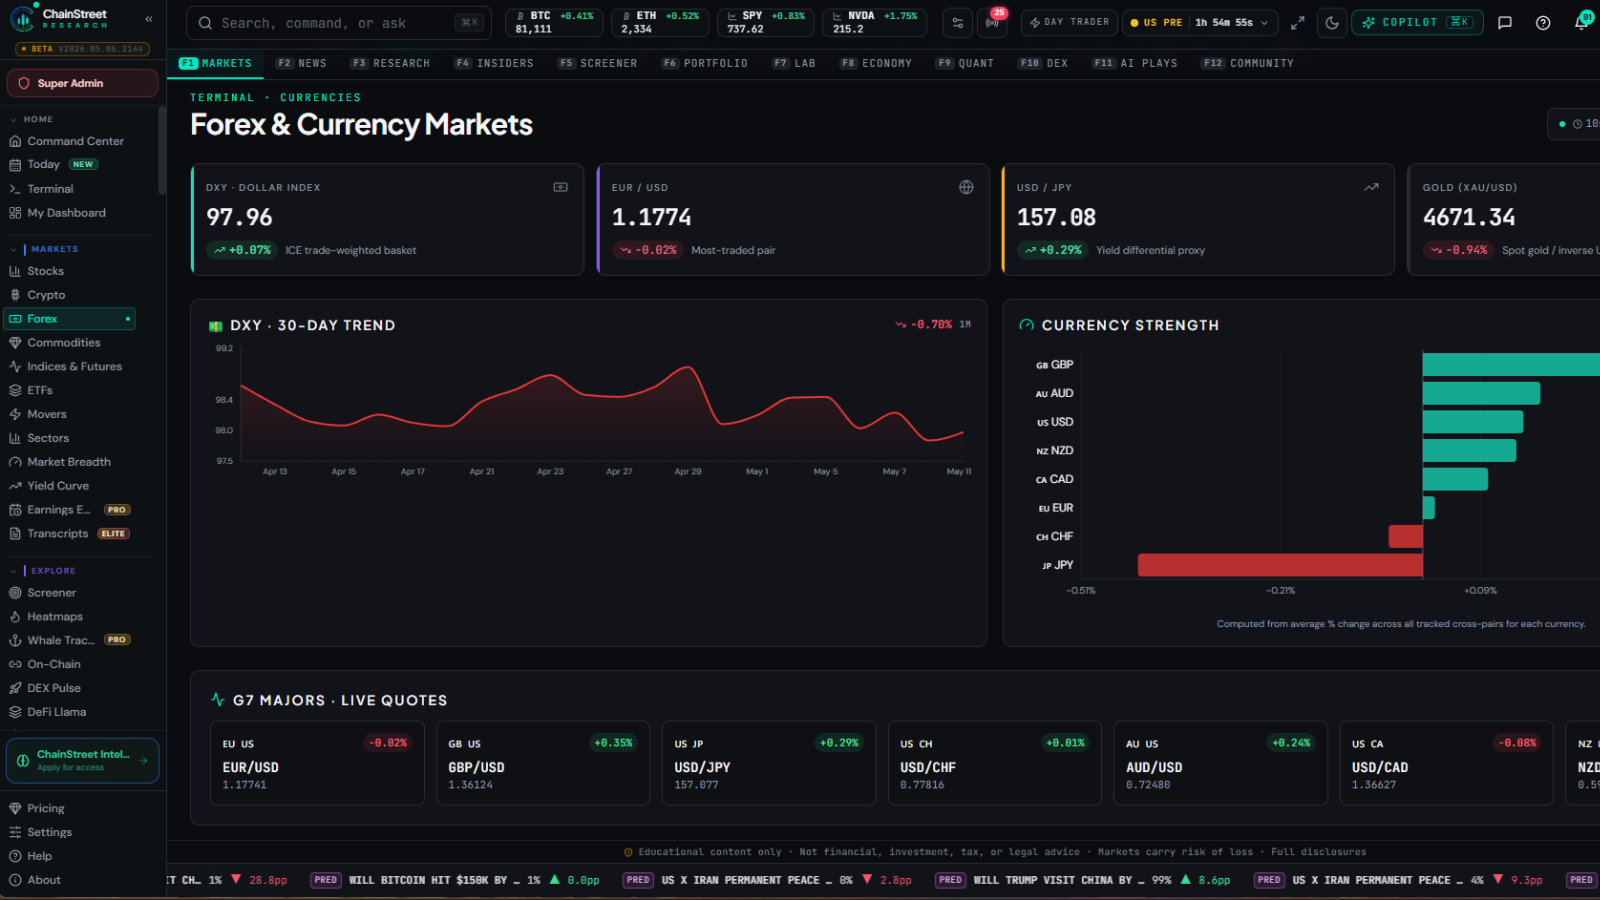Screen dimensions: 1600x900
Task: Open the Full disclosures link
Action: (x=1318, y=852)
